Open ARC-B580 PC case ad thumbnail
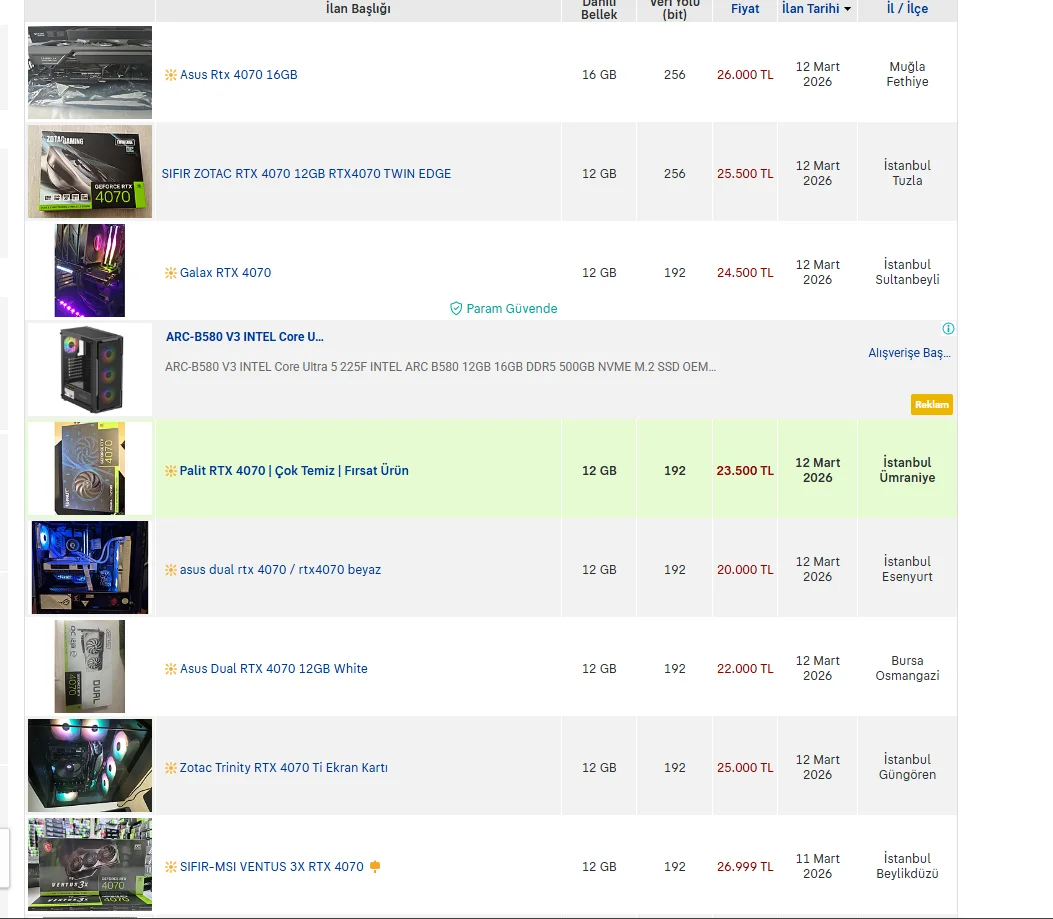 click(90, 369)
